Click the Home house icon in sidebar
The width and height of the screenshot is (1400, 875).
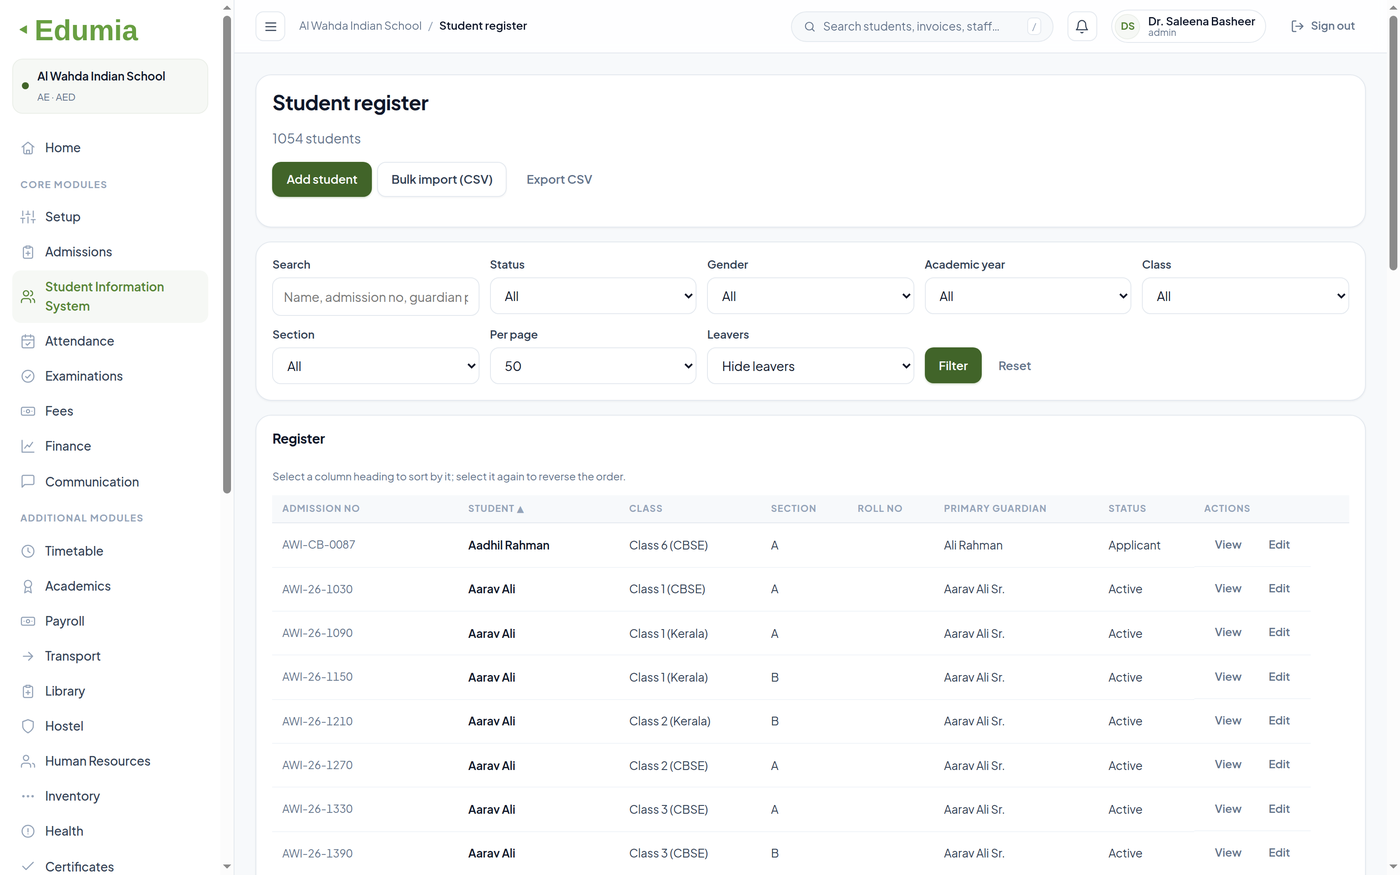[28, 148]
